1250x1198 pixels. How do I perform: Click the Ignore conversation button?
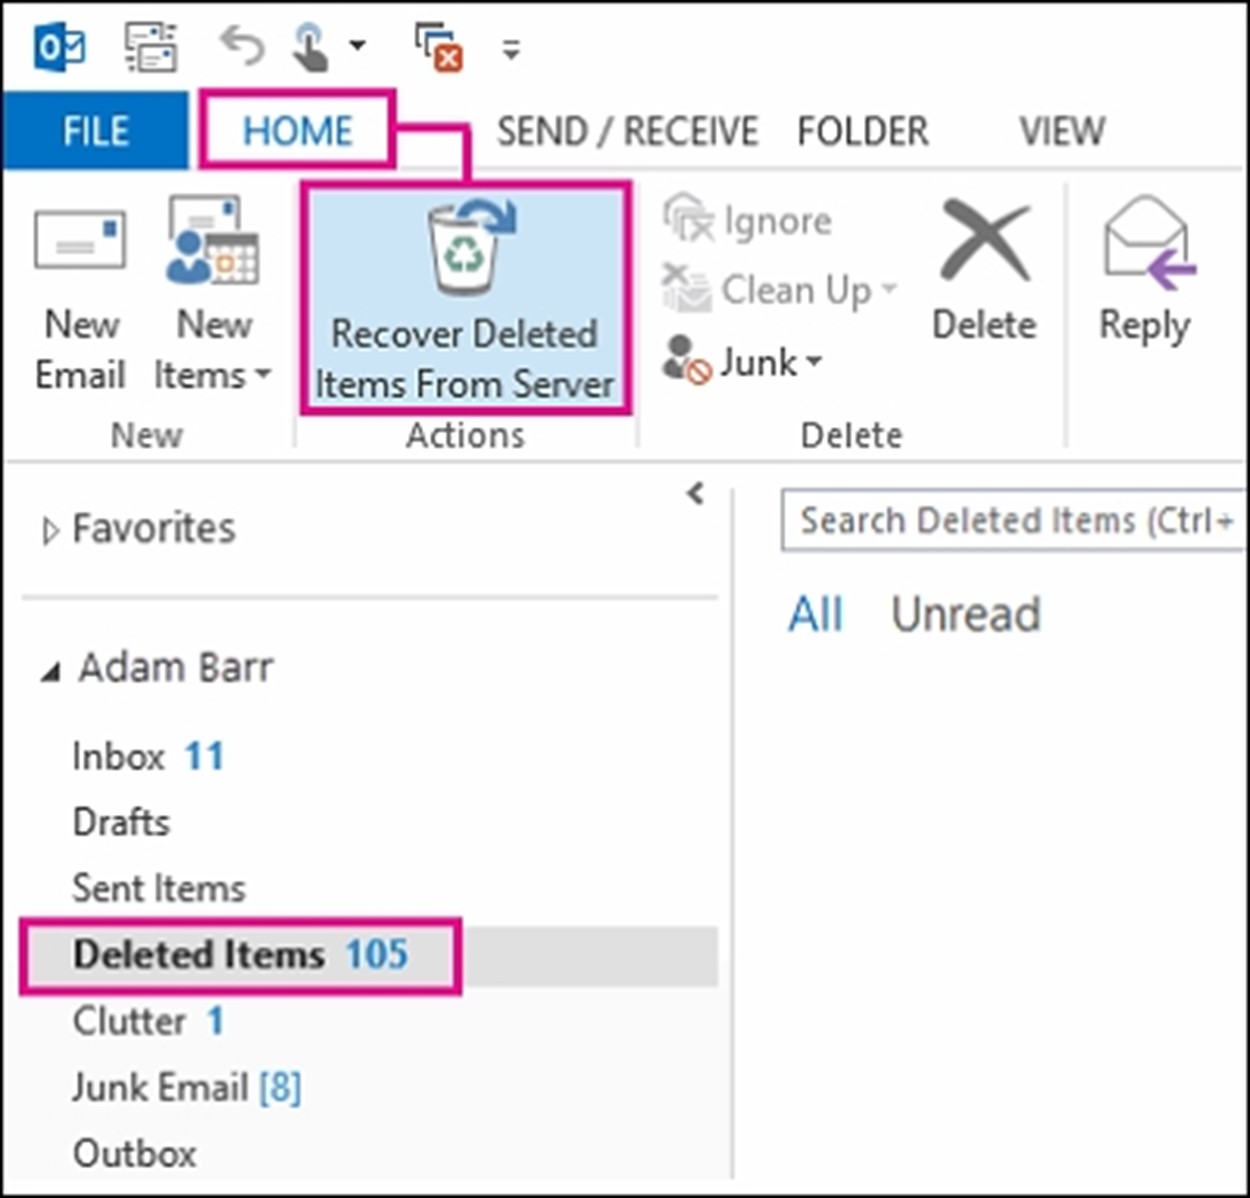coord(747,220)
